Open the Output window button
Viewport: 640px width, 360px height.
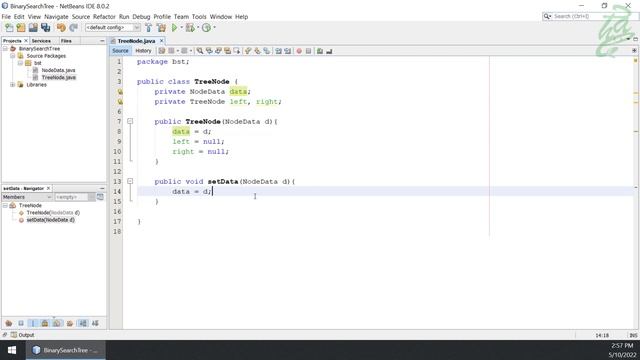pyautogui.click(x=22, y=335)
